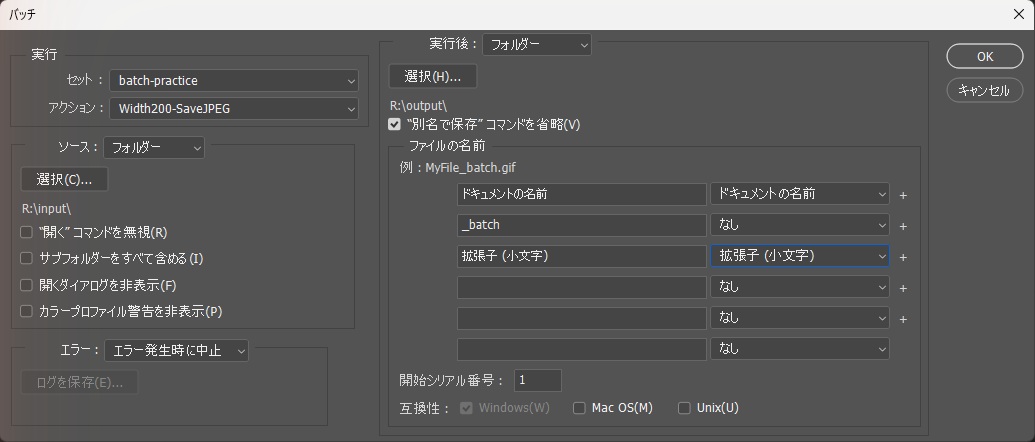Enable Unix(U) compatibility checkbox
1035x442 pixels.
[x=684, y=408]
